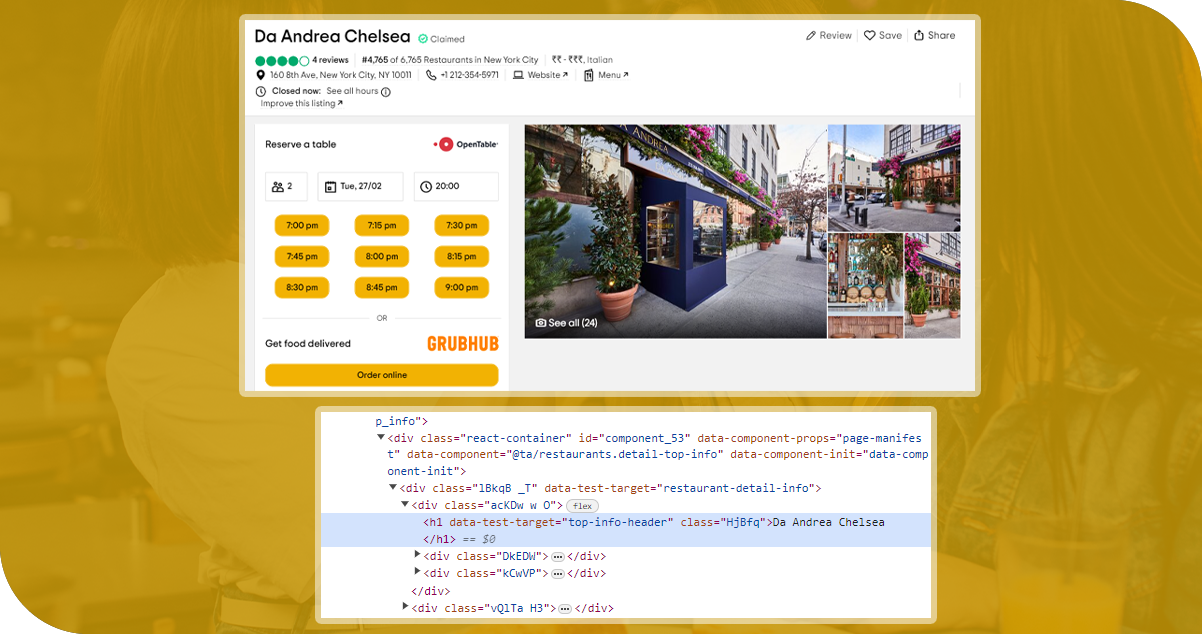
Task: Select the 7:00 pm time slot
Action: 302,226
